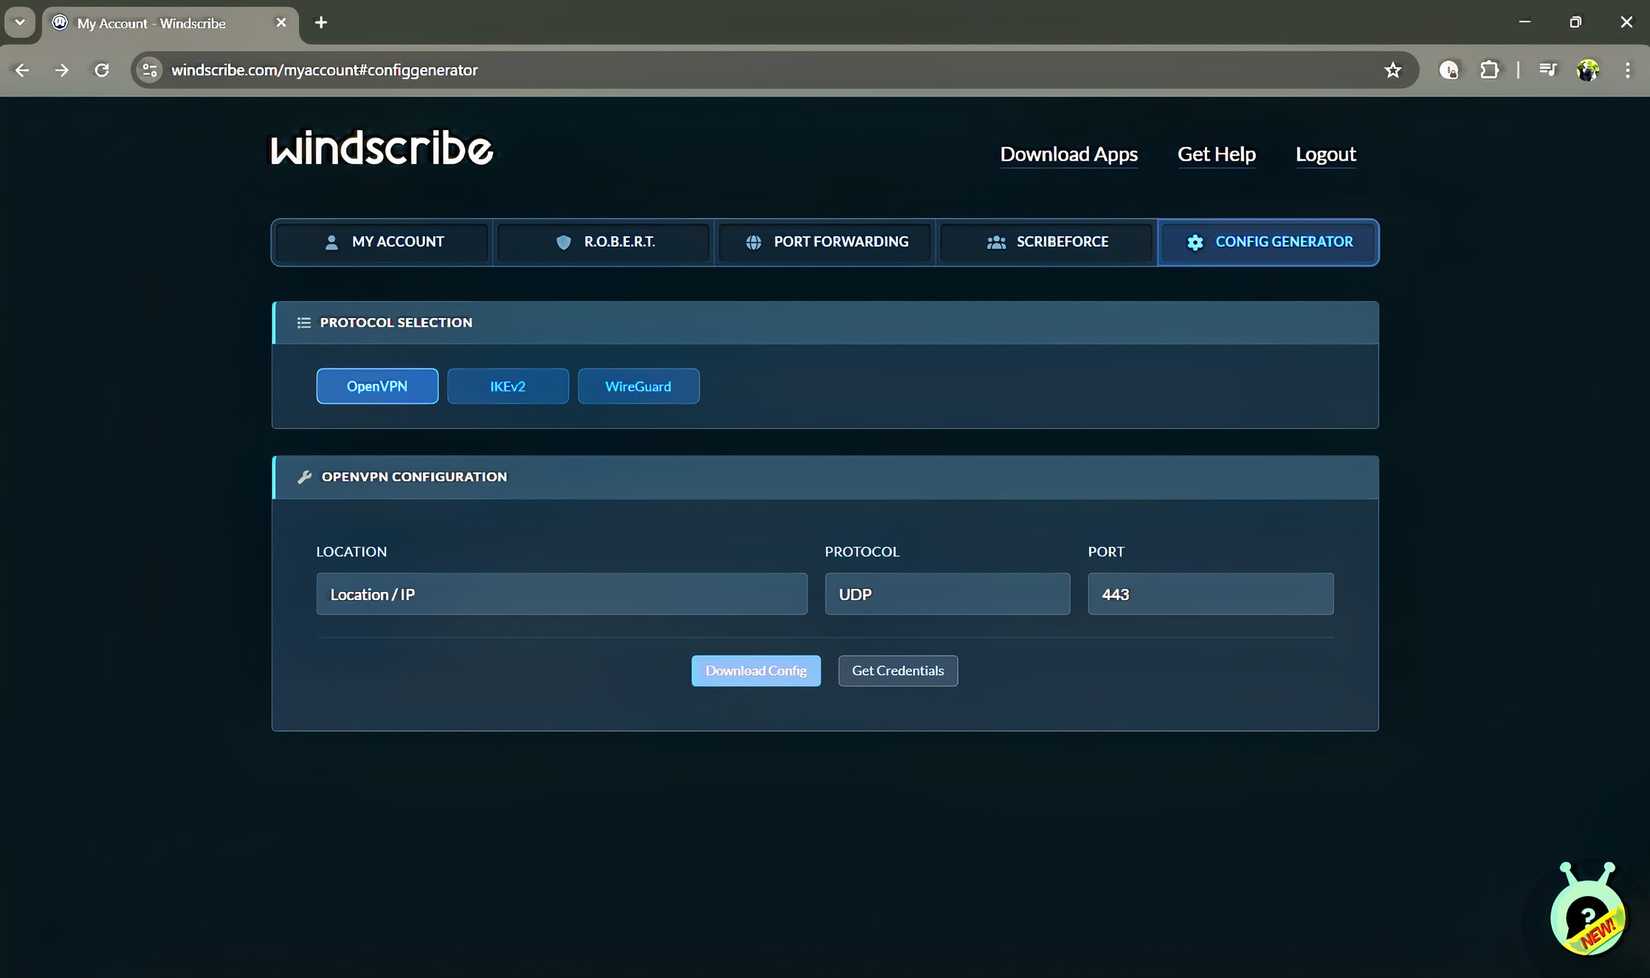Click the site information icon in address bar
The image size is (1650, 978).
click(150, 70)
